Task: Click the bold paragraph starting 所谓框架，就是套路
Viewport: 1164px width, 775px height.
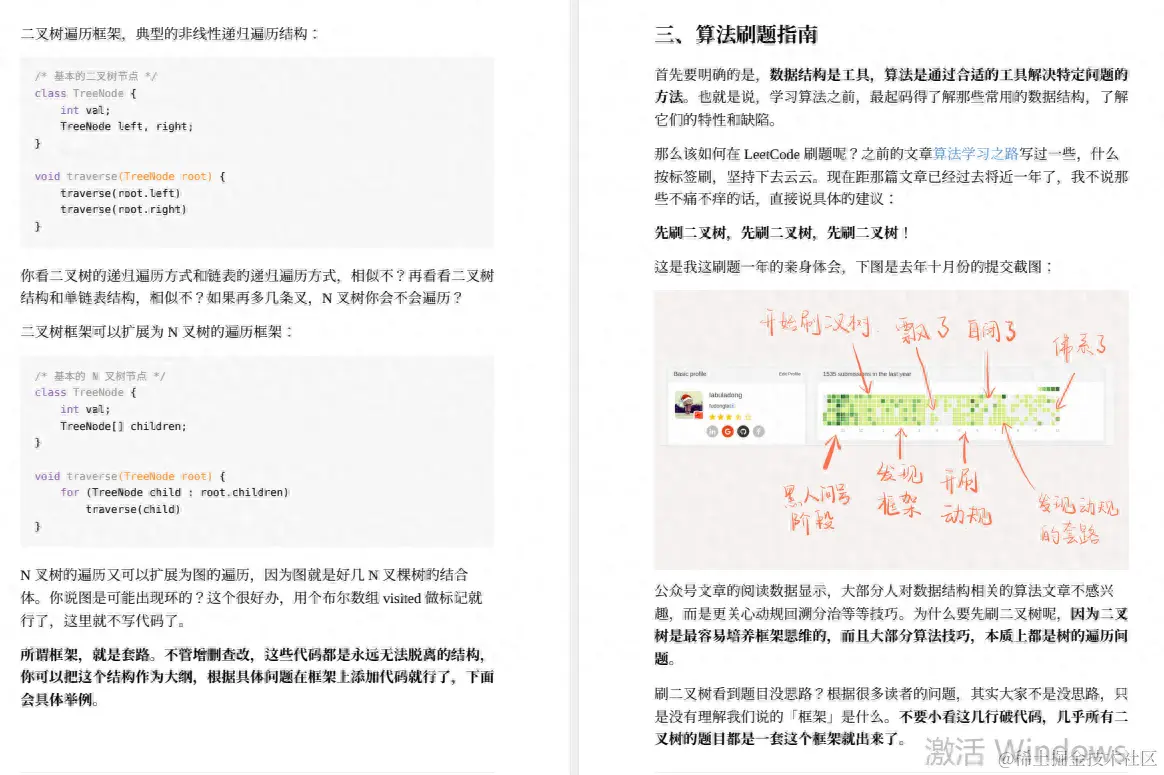Action: 257,677
